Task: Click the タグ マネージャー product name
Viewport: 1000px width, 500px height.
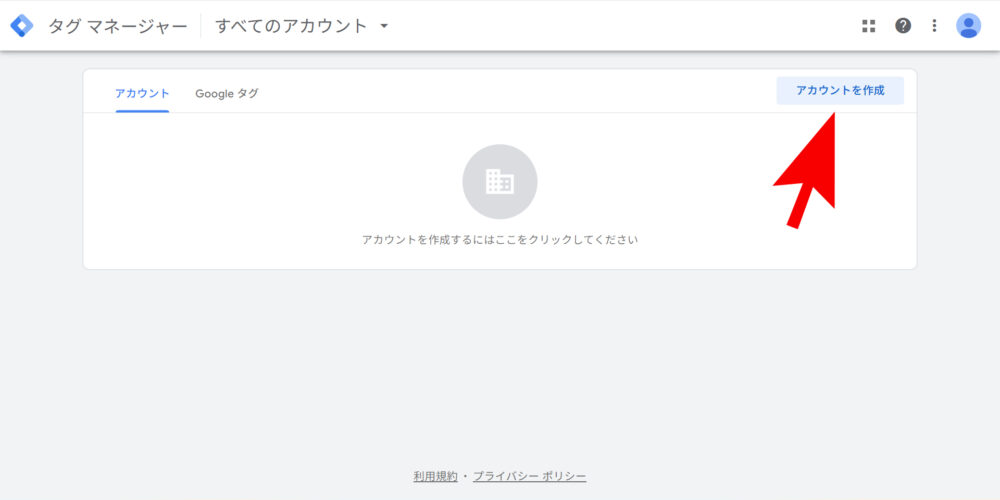Action: coord(117,26)
